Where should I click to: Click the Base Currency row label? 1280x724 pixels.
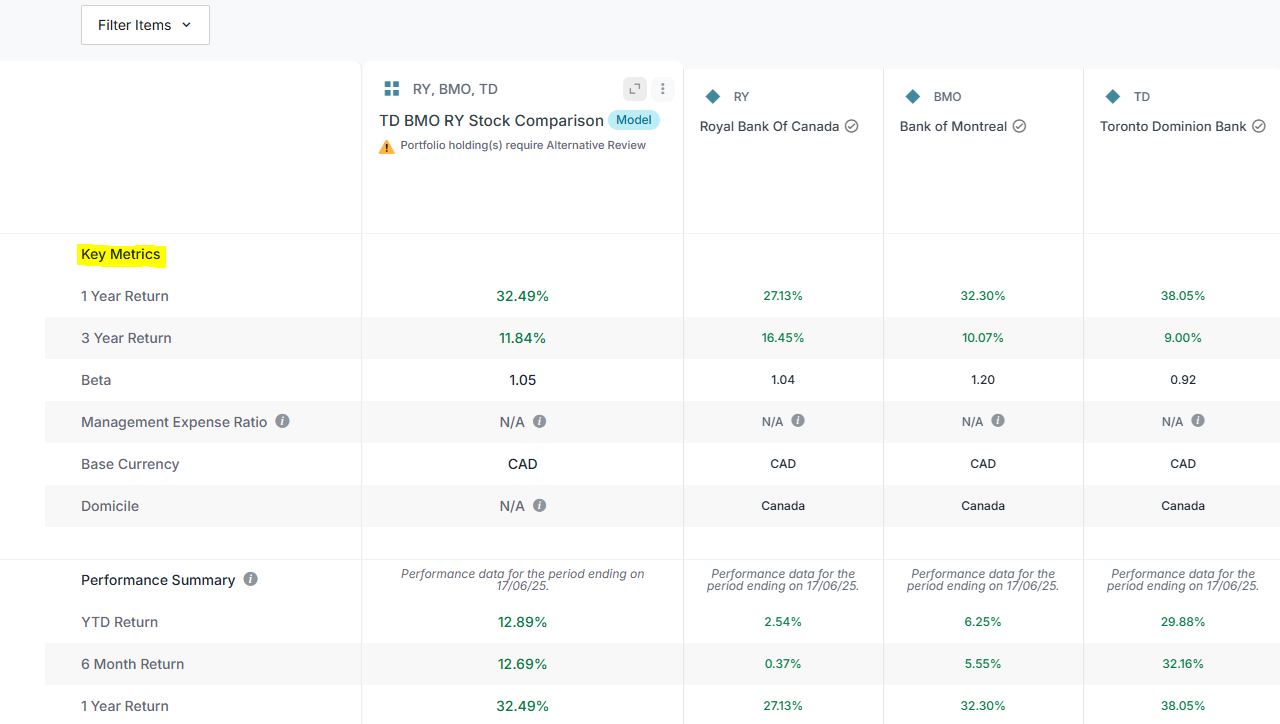point(130,464)
